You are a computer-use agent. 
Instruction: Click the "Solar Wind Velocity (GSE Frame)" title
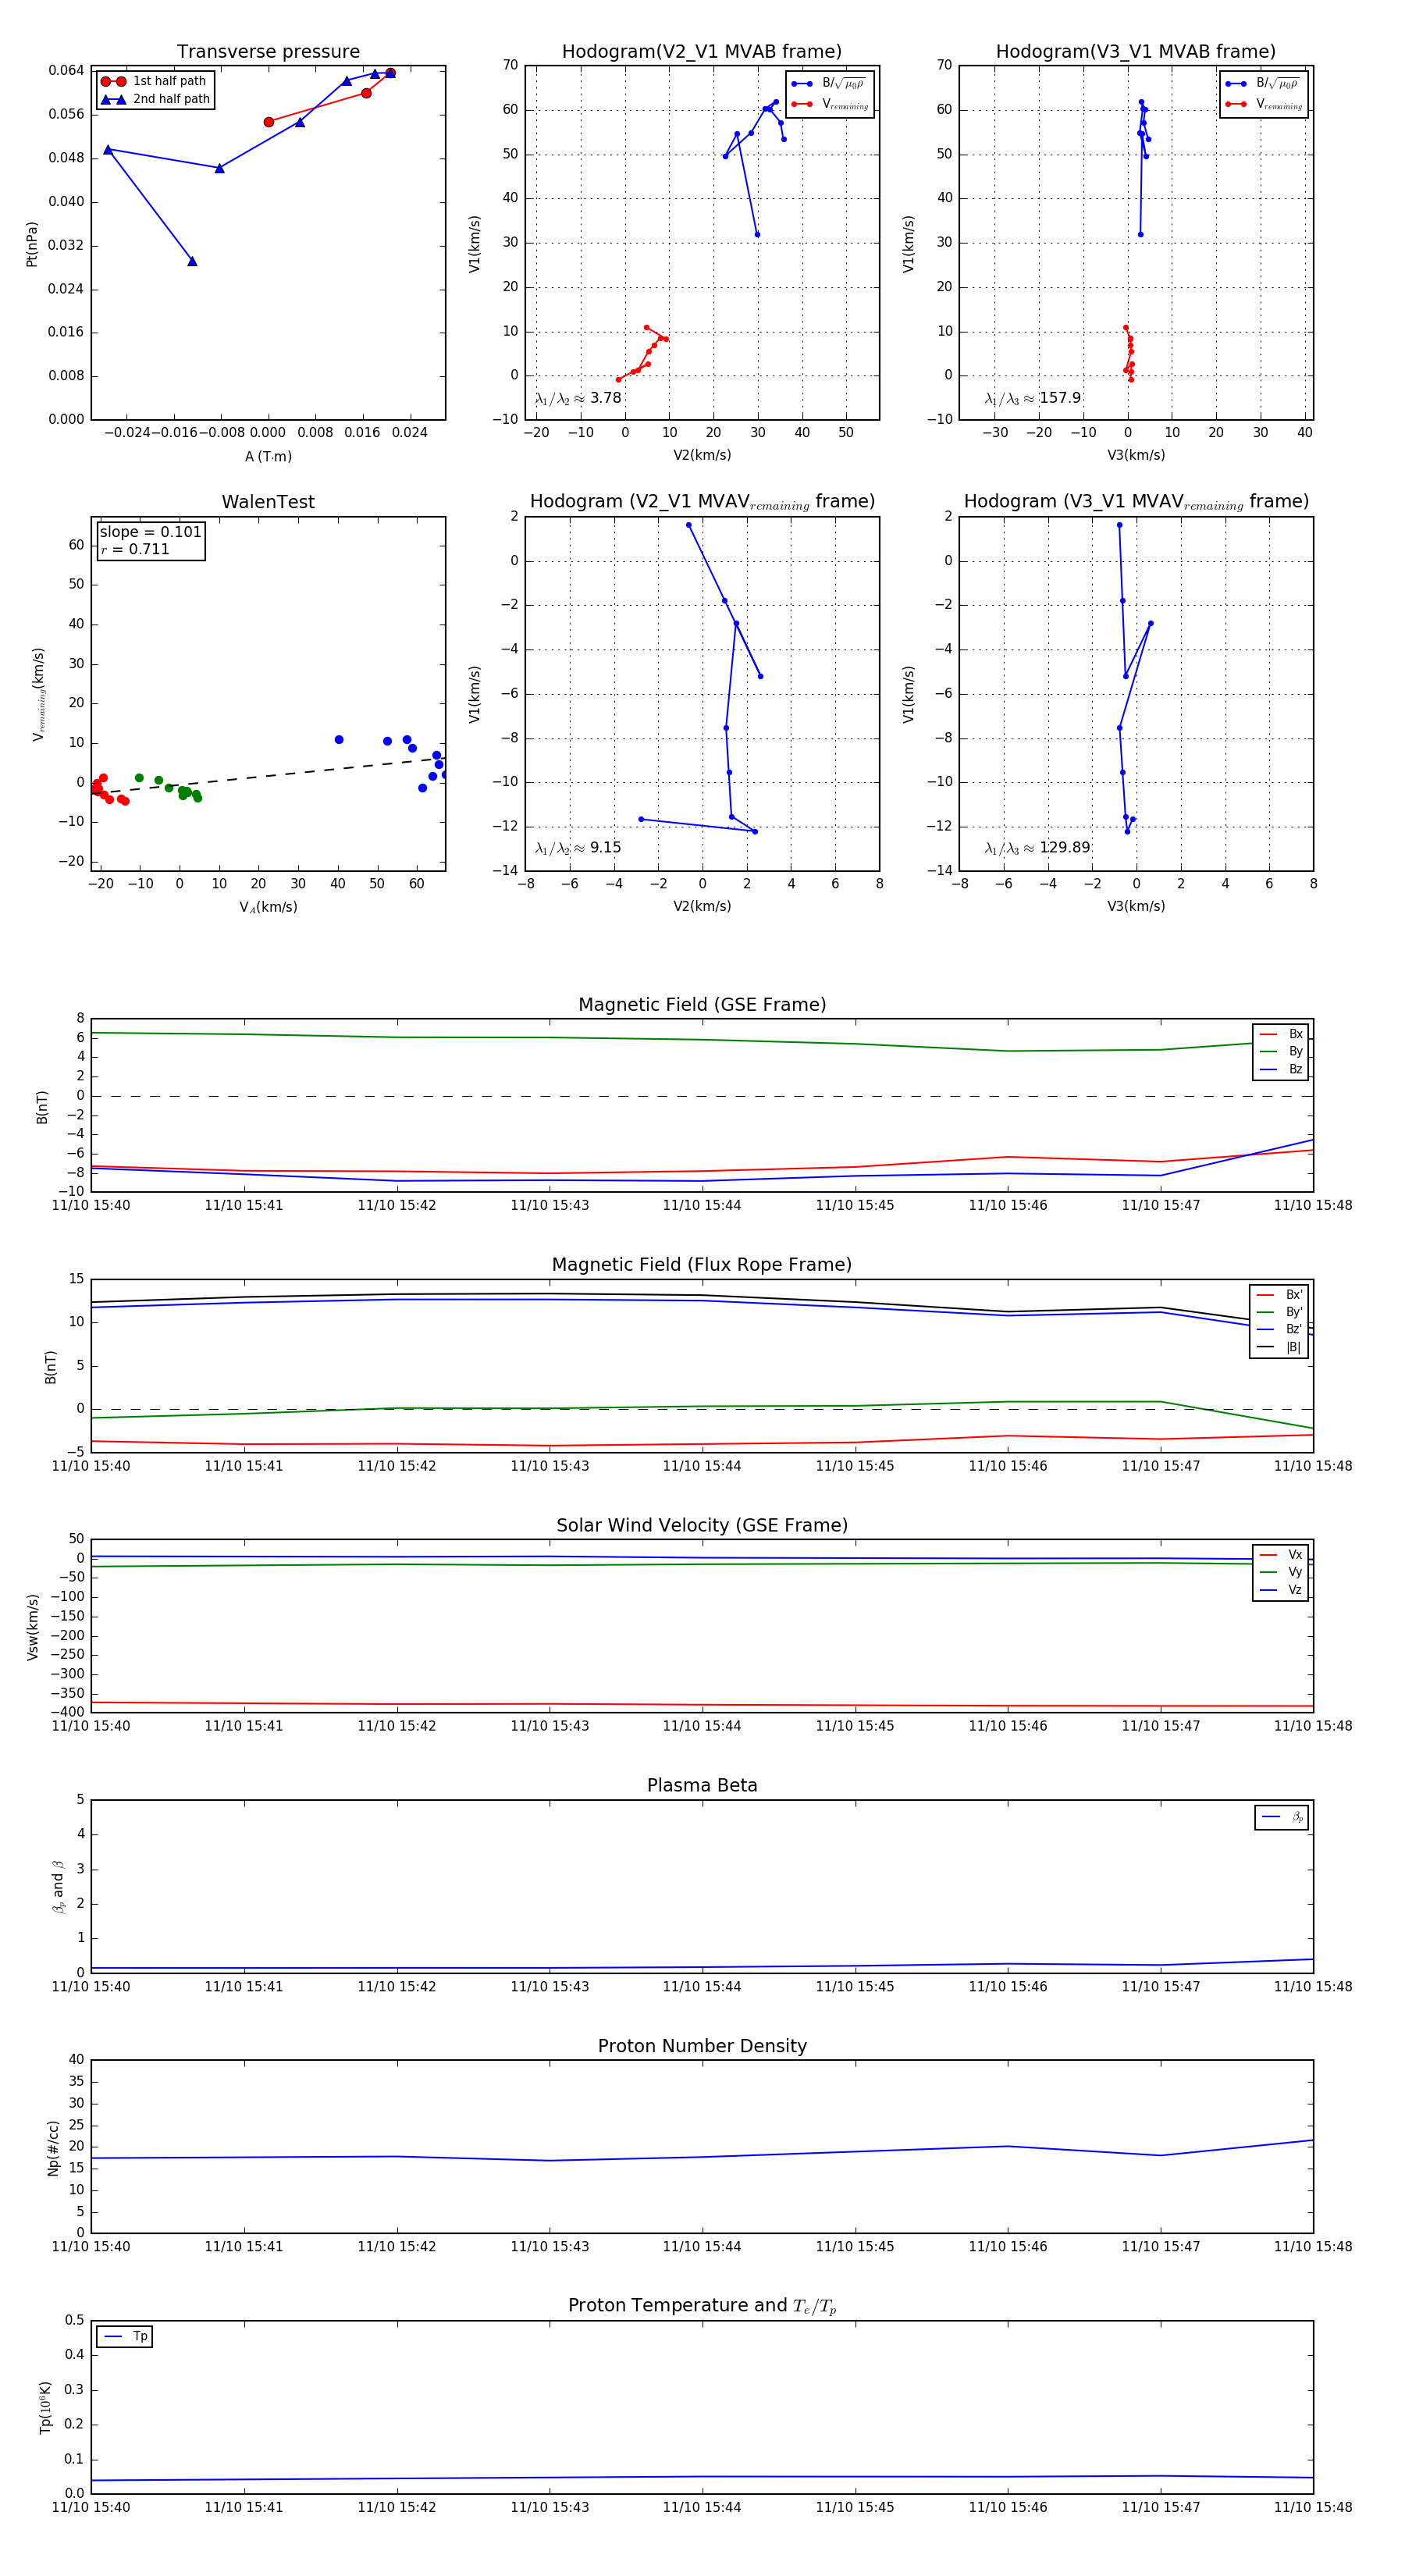pos(702,1525)
